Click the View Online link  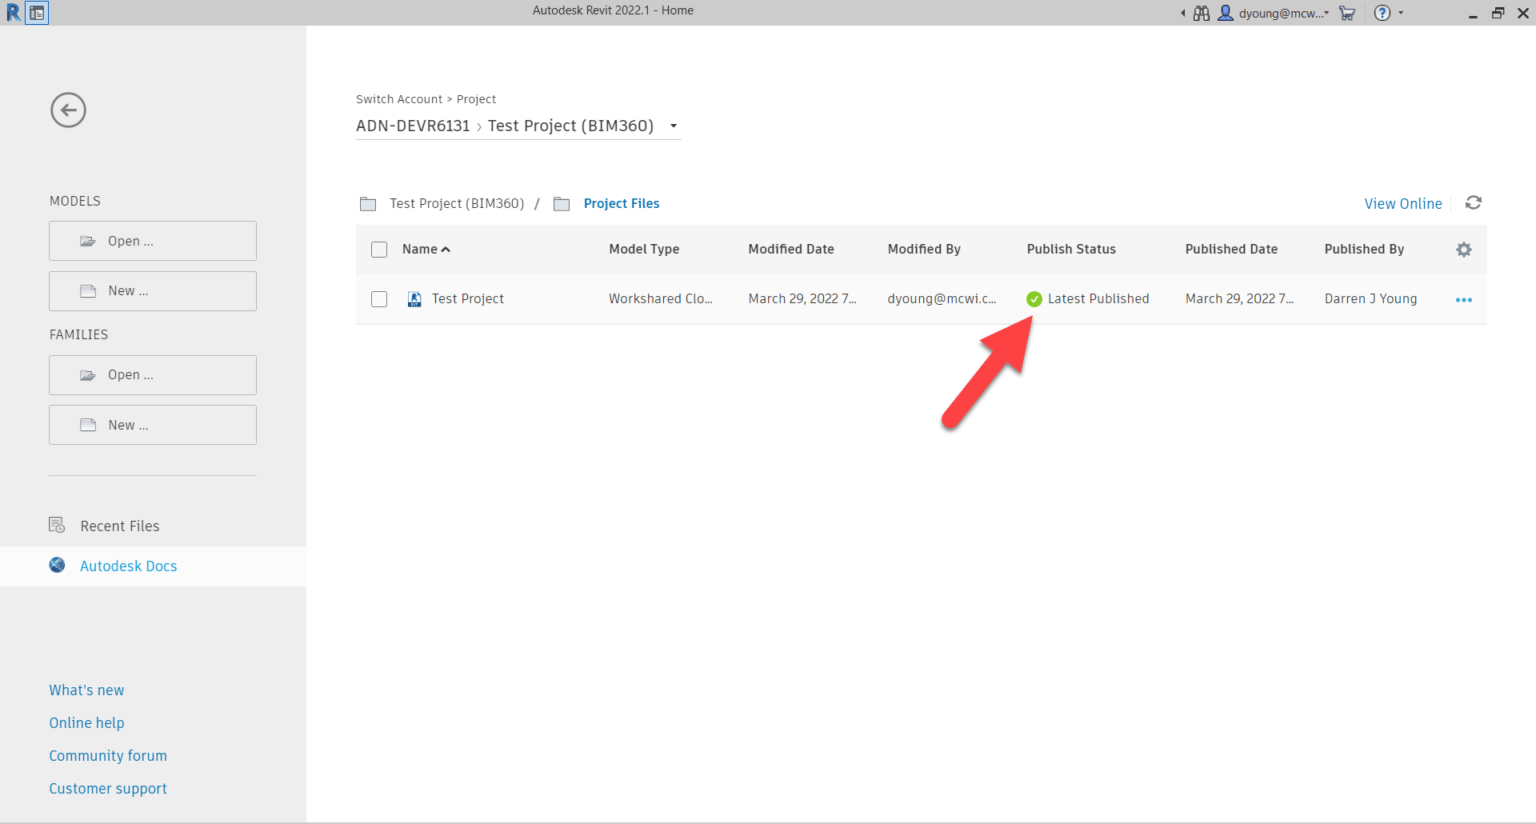[x=1403, y=203]
